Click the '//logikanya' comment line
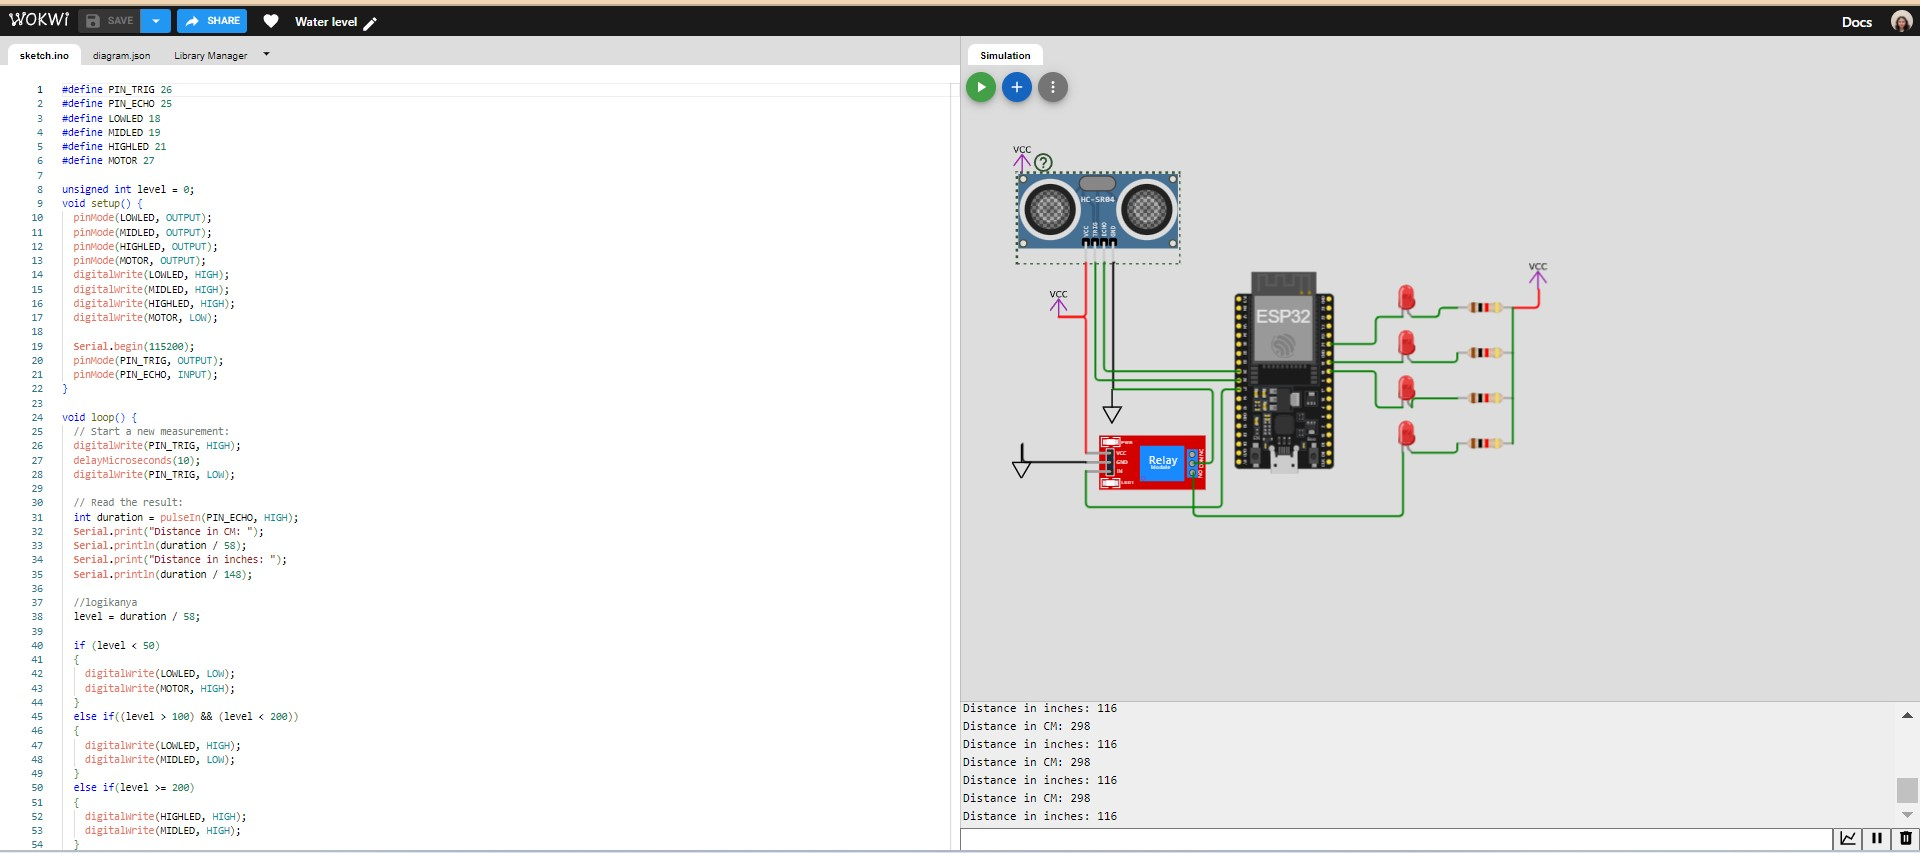Image resolution: width=1920 pixels, height=853 pixels. click(x=105, y=603)
